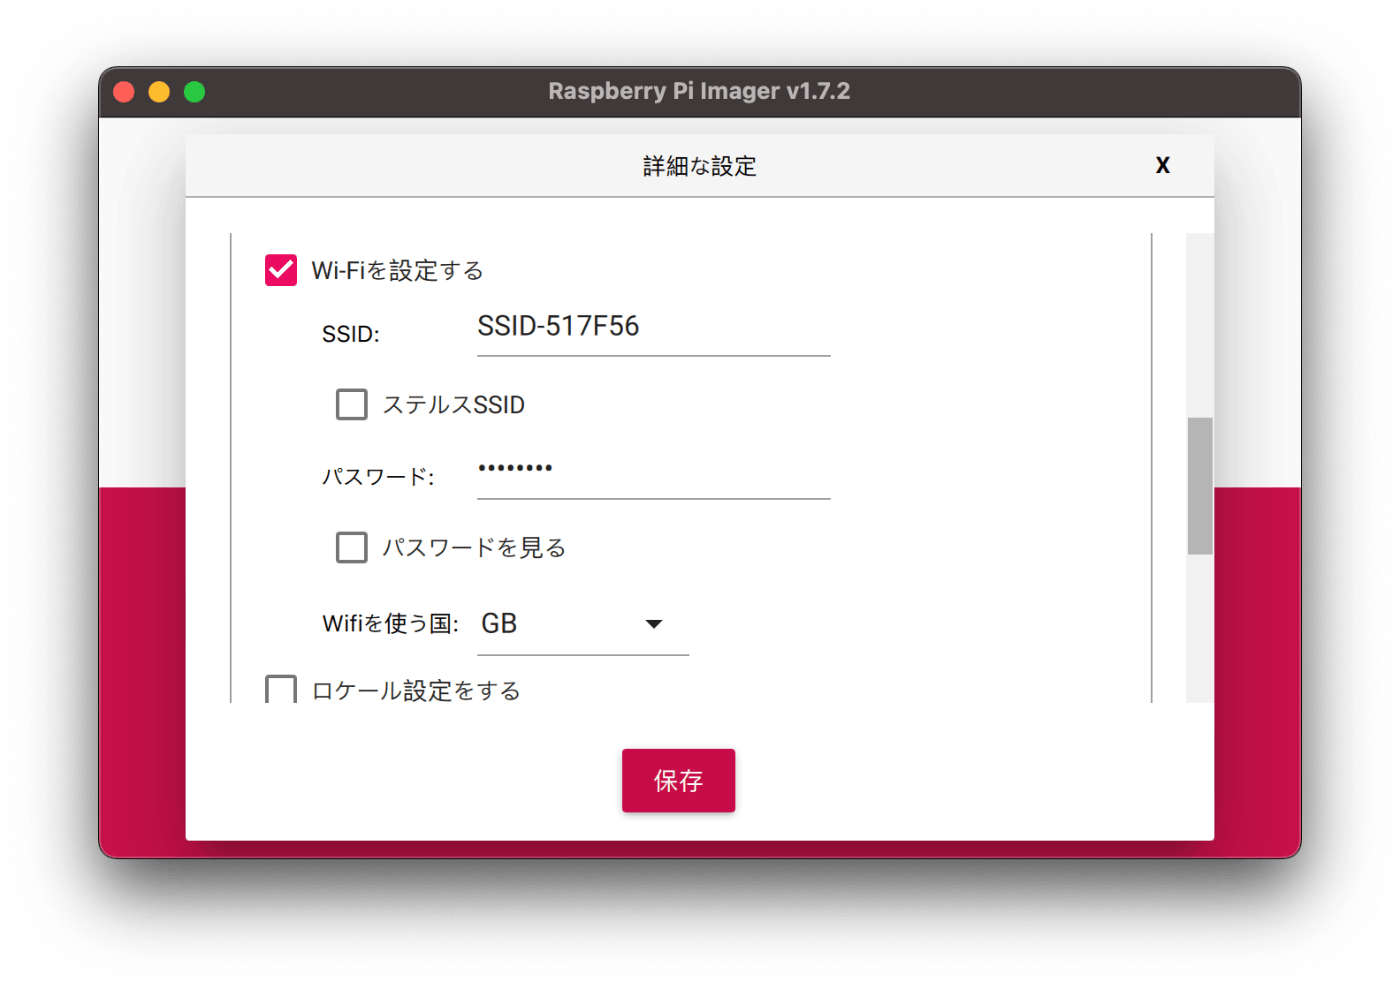This screenshot has width=1400, height=989.
Task: Click the パスワード: label text
Action: point(378,477)
